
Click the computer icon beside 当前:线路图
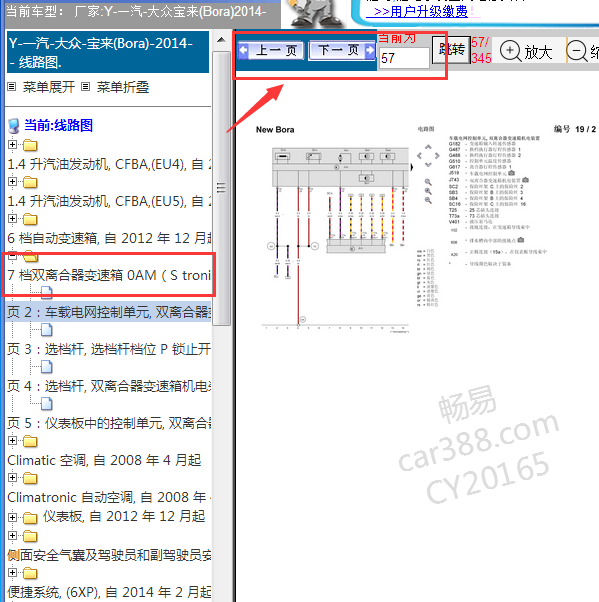pos(14,126)
